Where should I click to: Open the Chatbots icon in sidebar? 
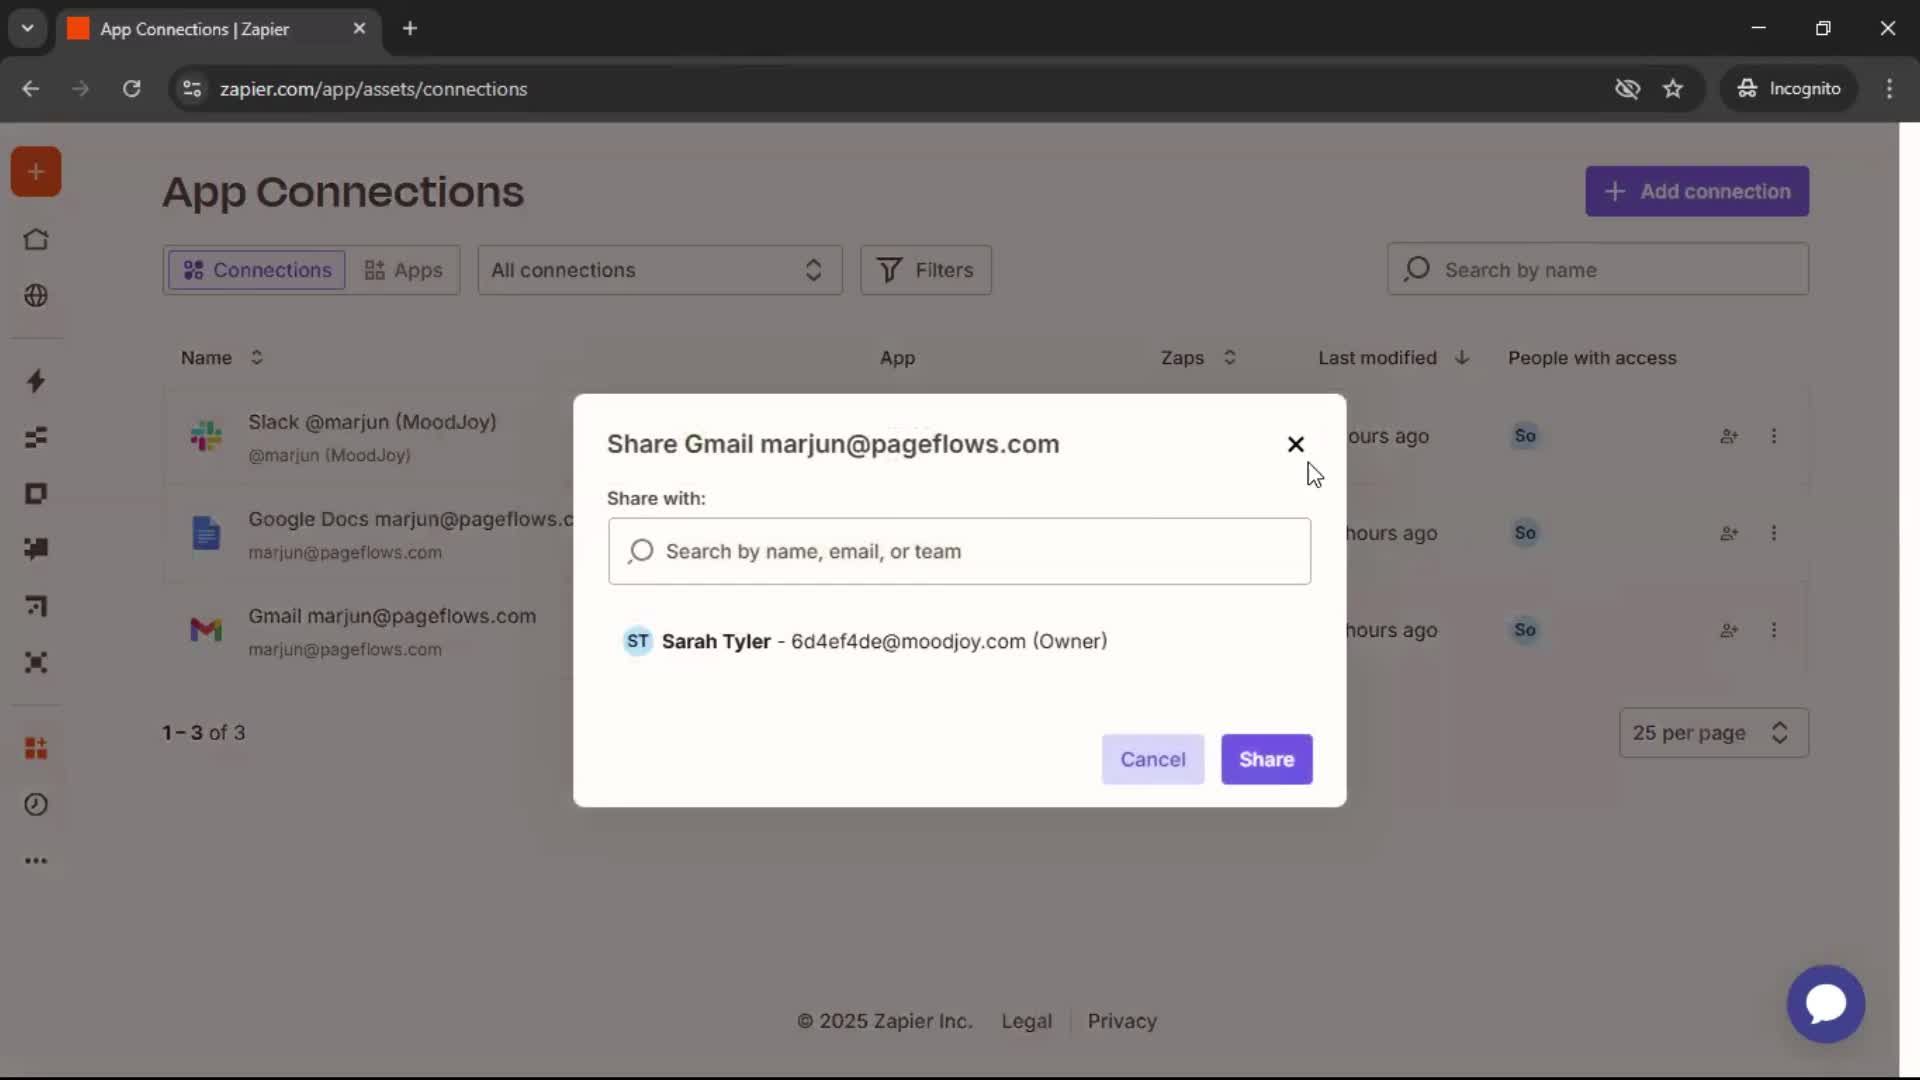click(36, 549)
